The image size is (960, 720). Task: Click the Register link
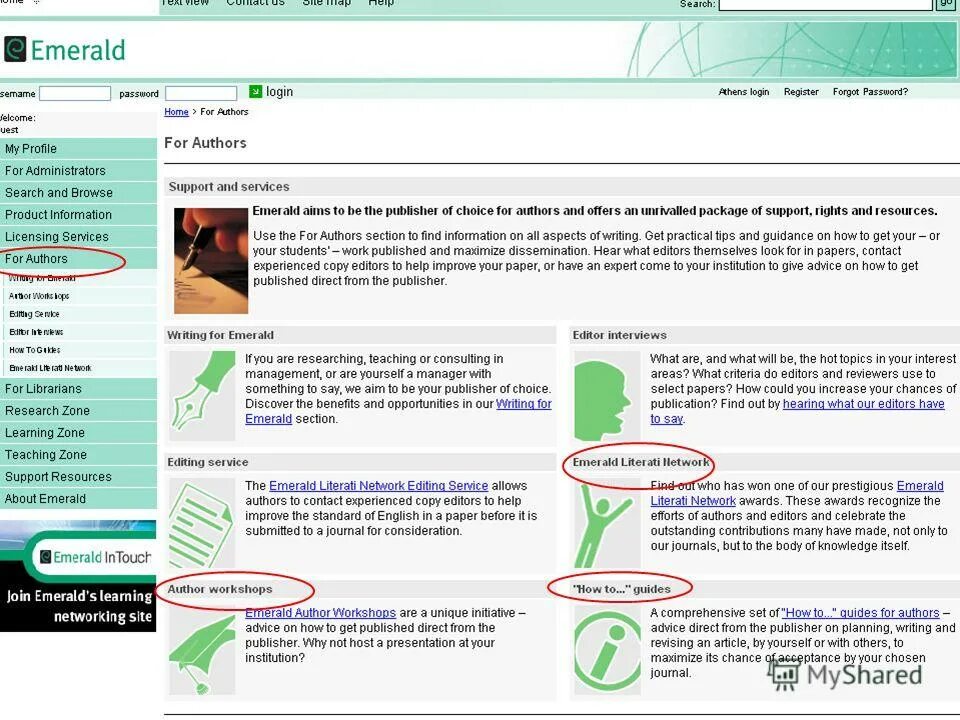[801, 92]
